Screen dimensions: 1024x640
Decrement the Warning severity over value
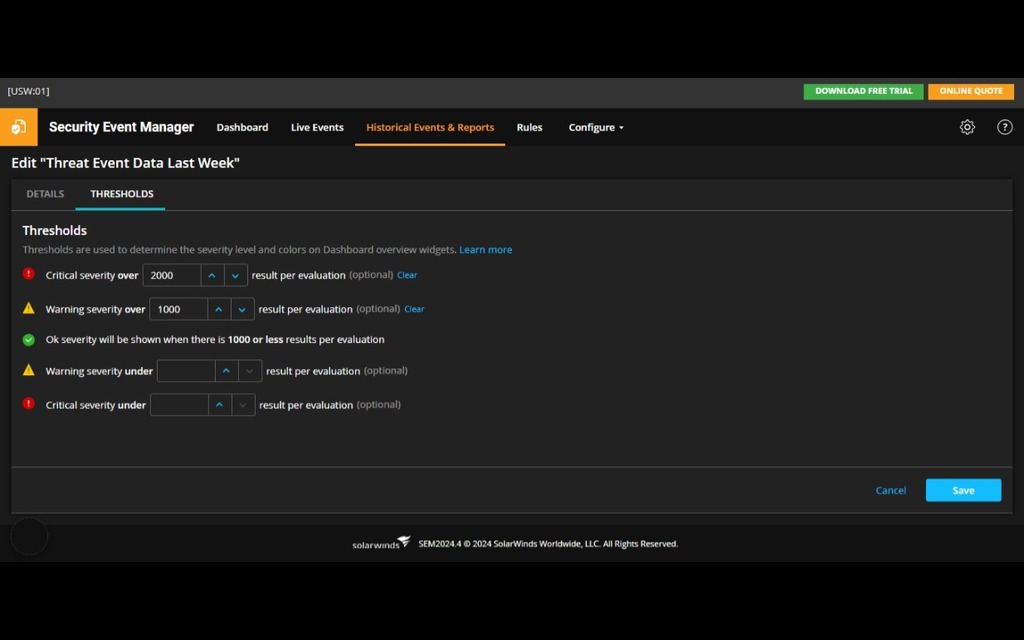(x=242, y=308)
